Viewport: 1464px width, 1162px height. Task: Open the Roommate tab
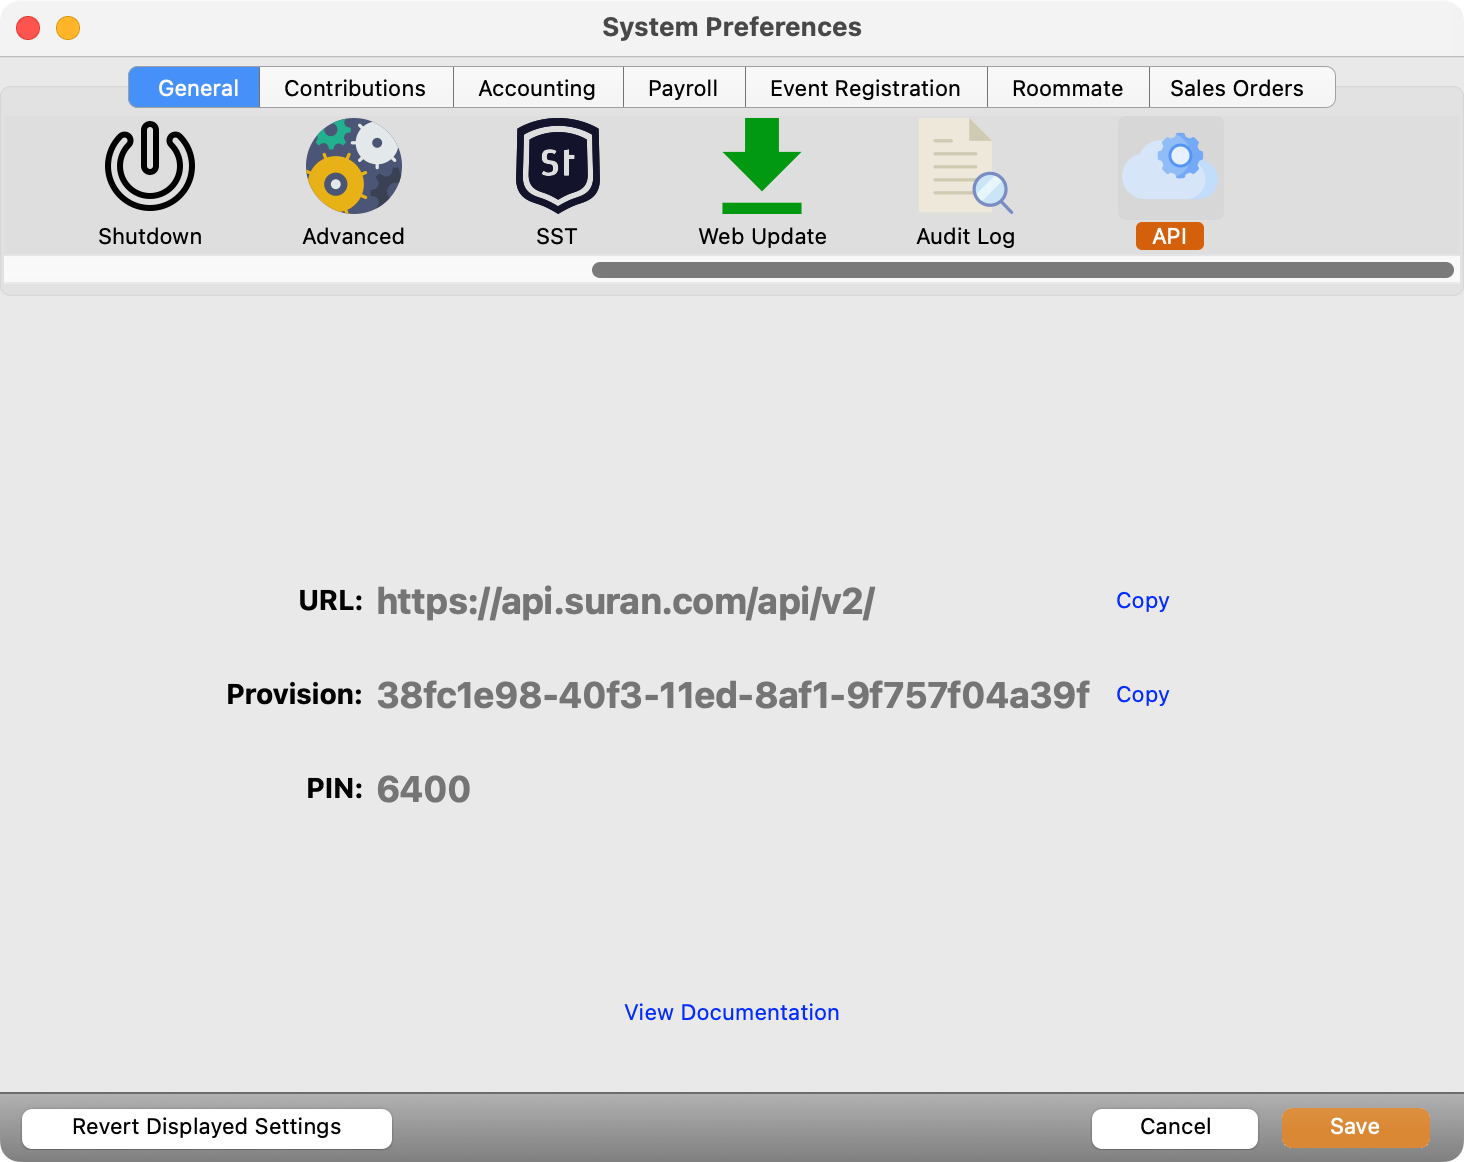tap(1067, 88)
